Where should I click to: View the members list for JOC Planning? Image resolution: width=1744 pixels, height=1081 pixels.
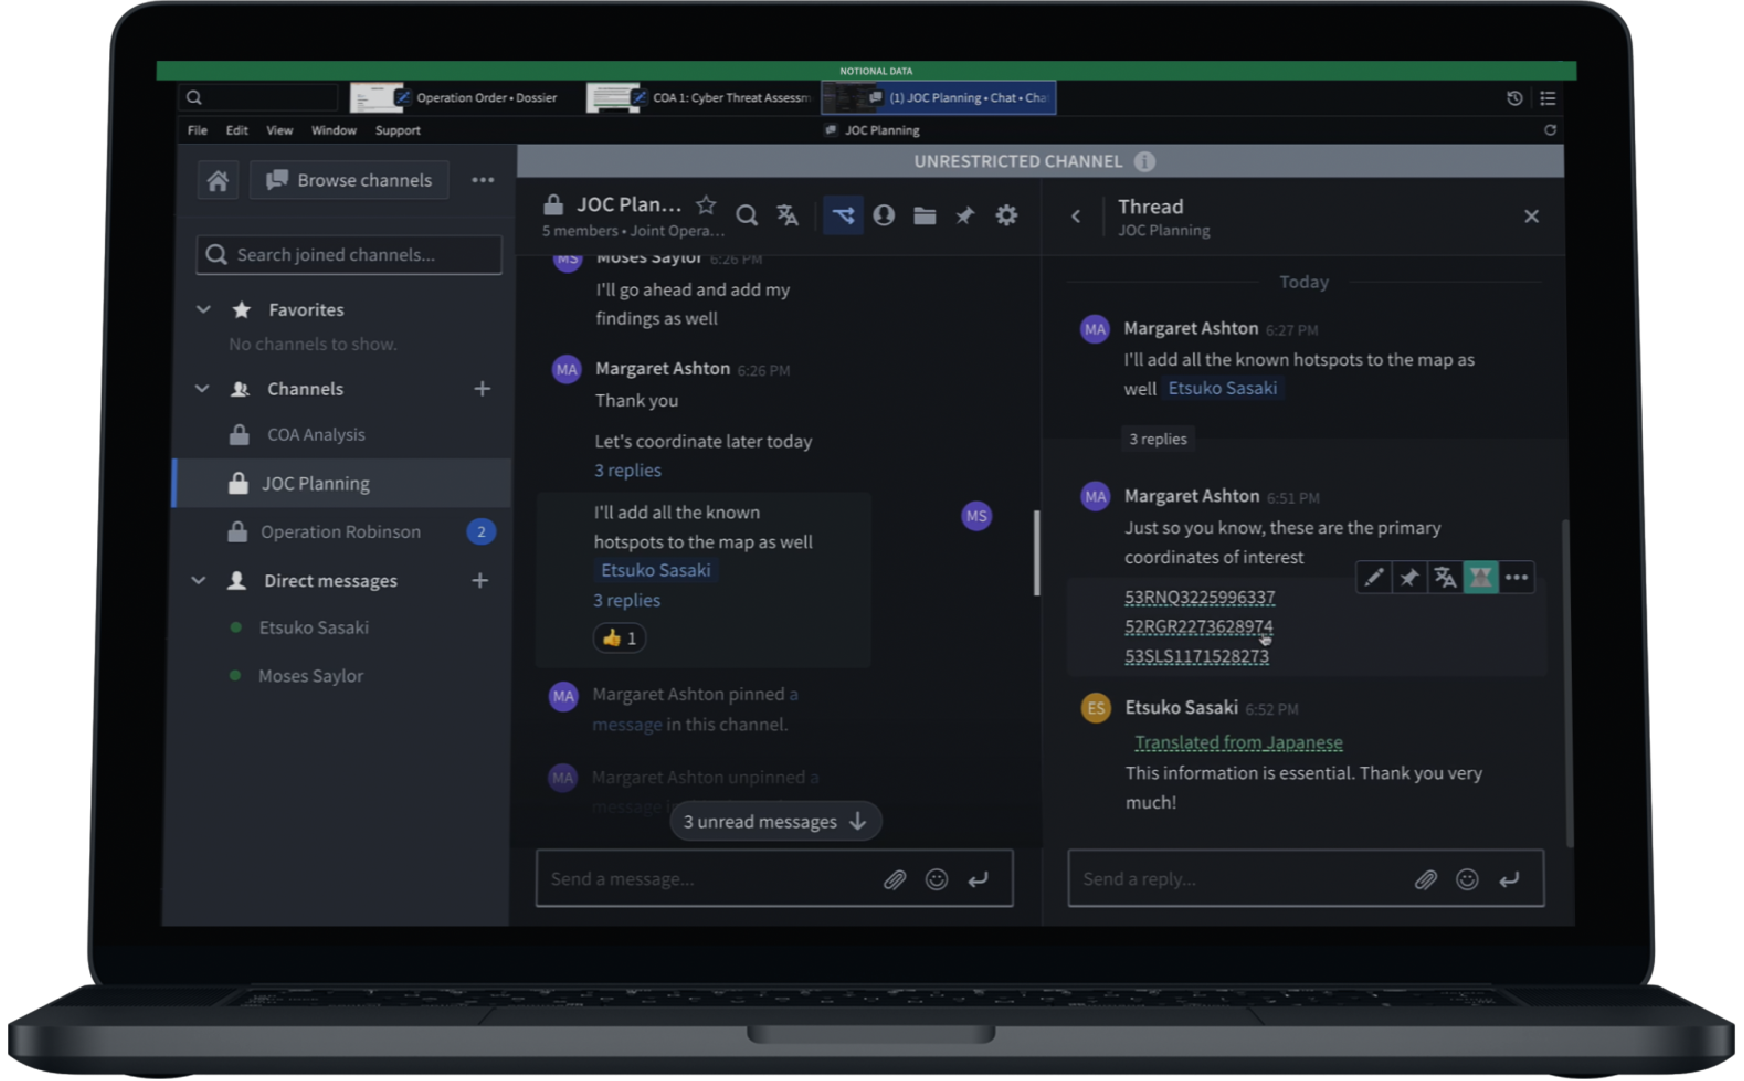[883, 215]
